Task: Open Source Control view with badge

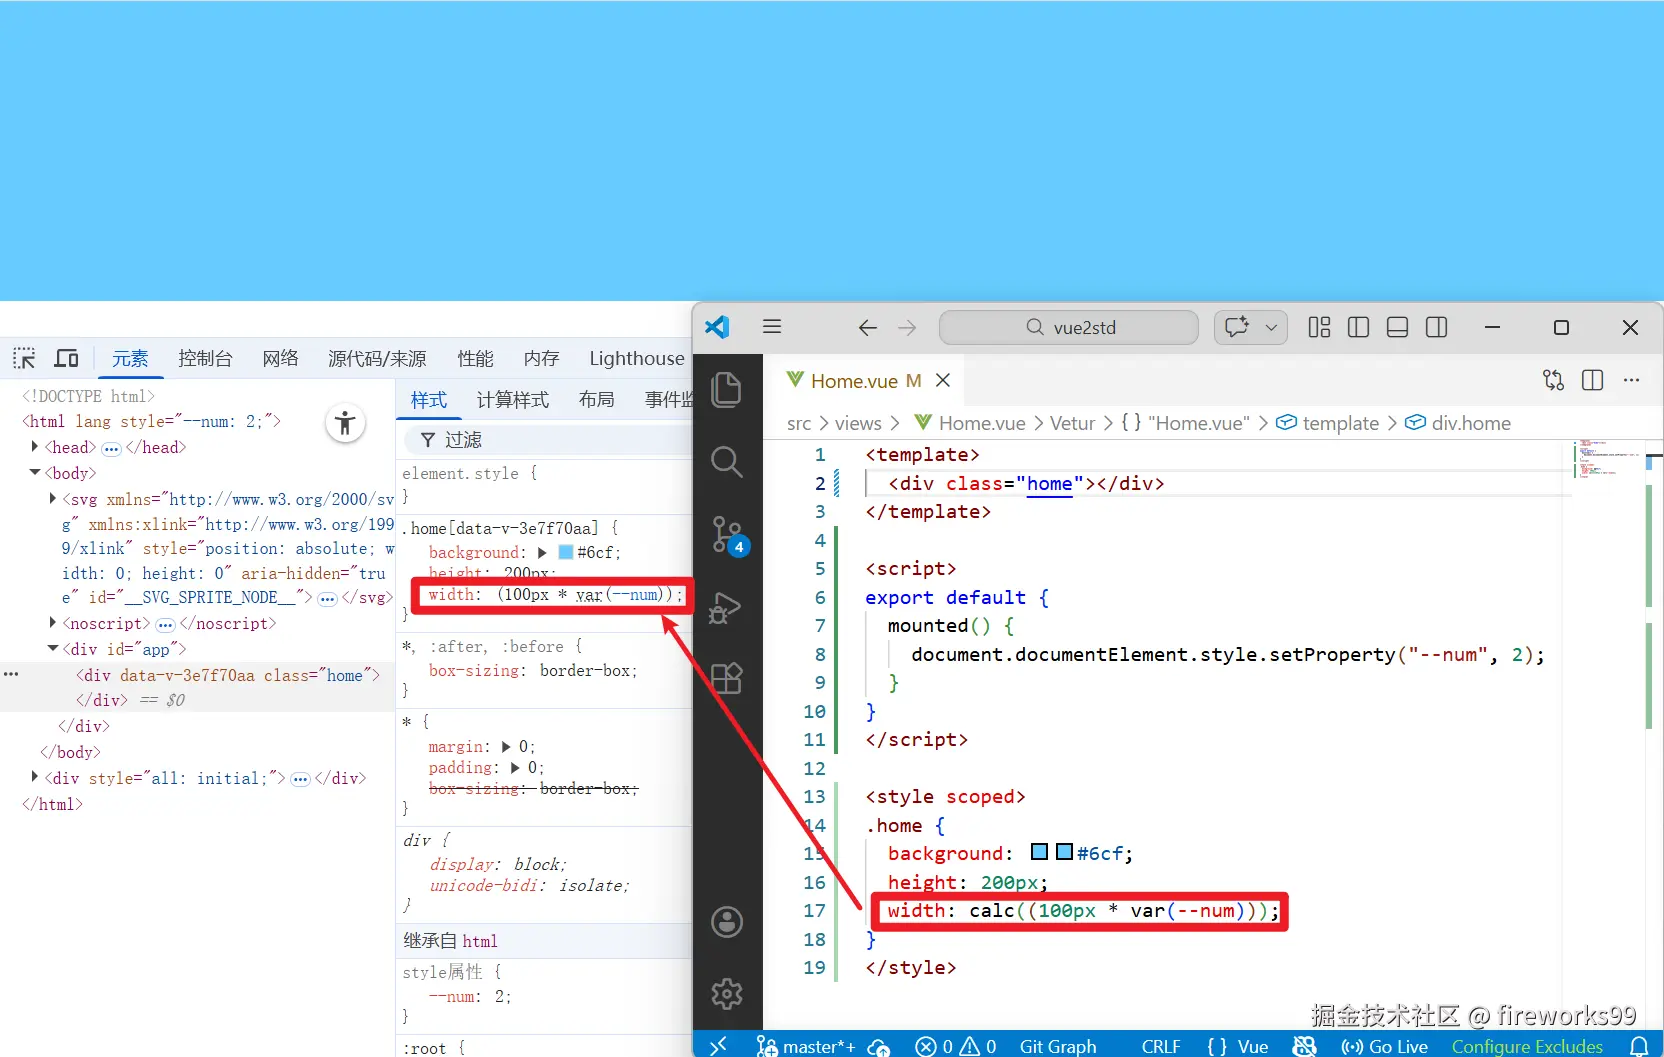Action: tap(727, 535)
